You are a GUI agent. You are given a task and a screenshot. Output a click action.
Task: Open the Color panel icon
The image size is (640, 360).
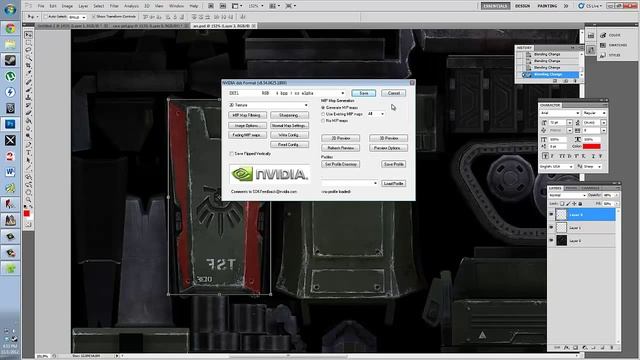(603, 36)
